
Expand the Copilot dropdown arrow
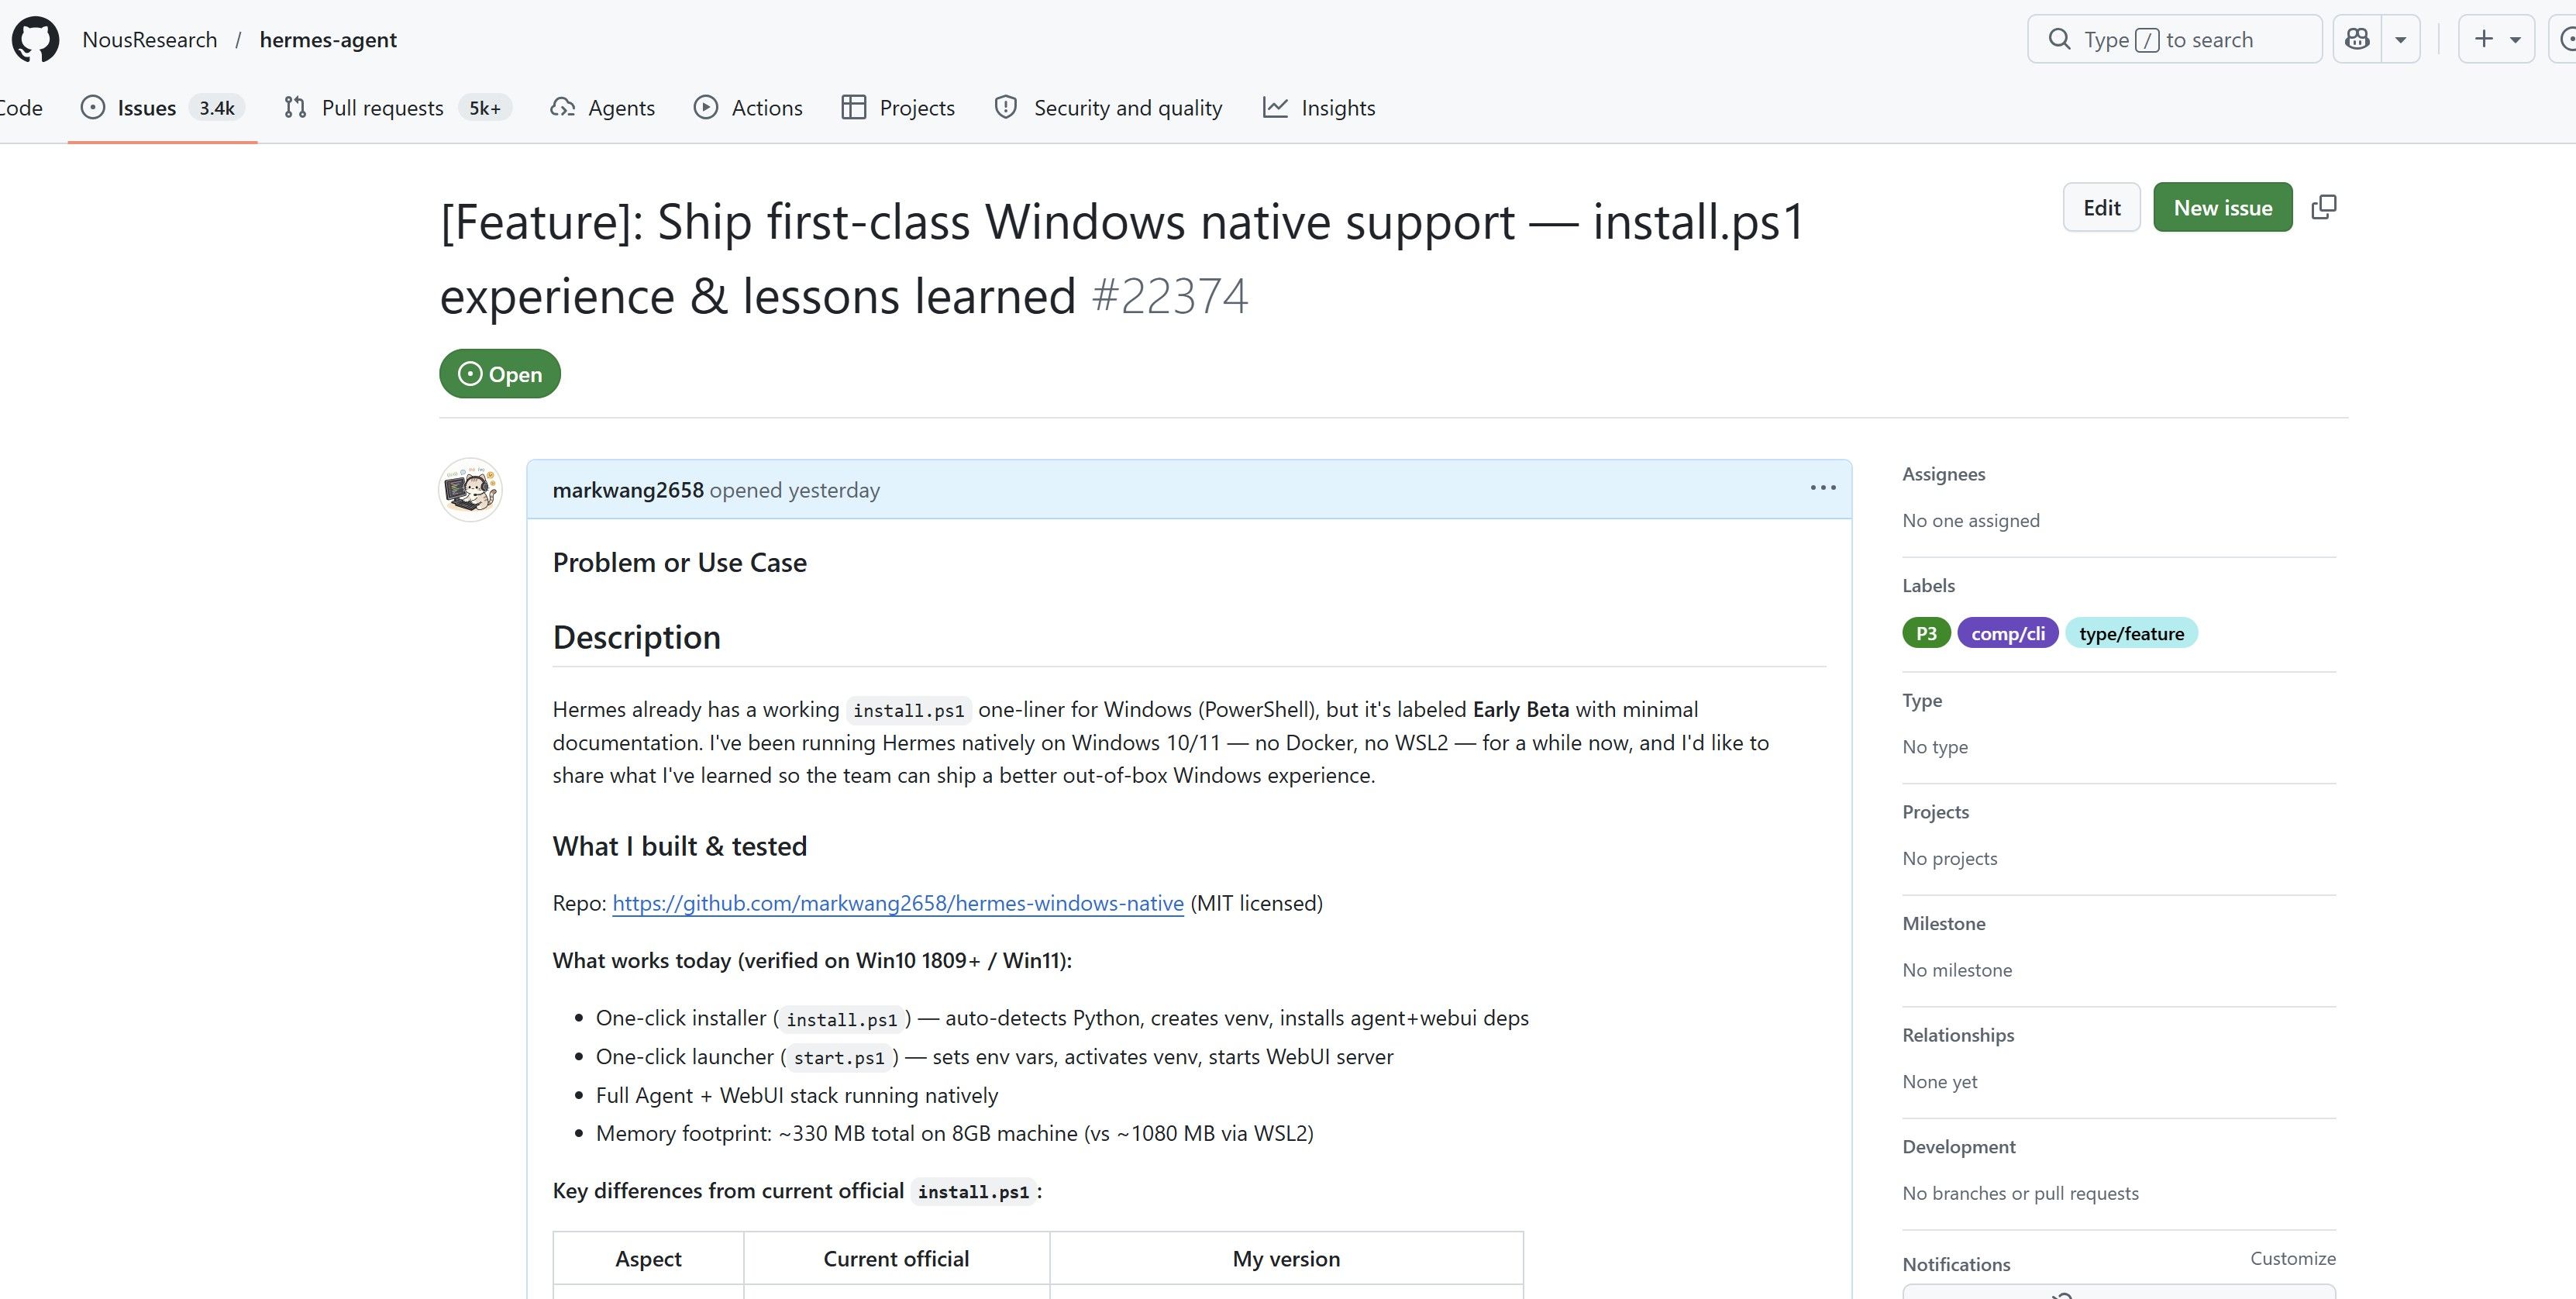coord(2401,40)
